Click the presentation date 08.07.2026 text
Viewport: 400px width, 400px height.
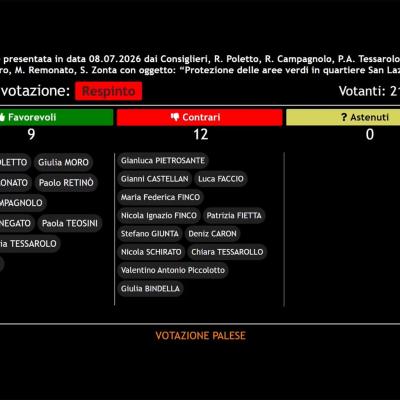(x=116, y=59)
